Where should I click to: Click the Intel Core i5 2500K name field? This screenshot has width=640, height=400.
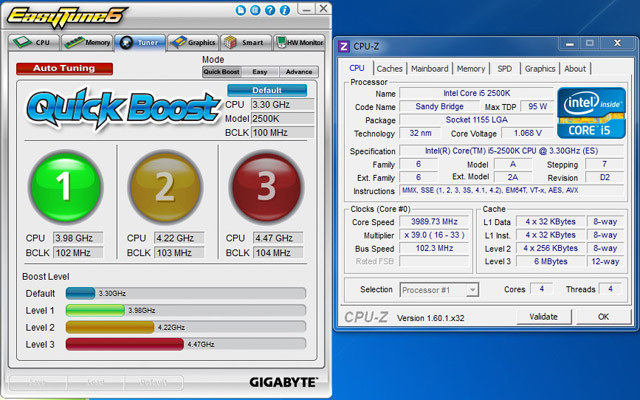(x=476, y=93)
